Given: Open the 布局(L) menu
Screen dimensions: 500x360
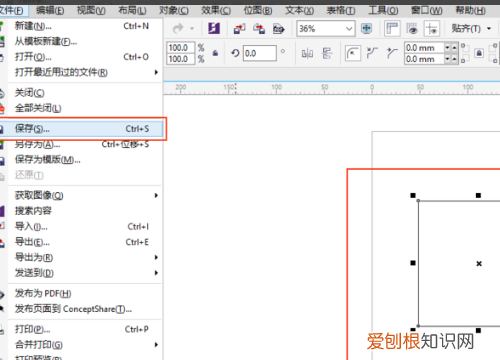Looking at the screenshot, I should [132, 11].
